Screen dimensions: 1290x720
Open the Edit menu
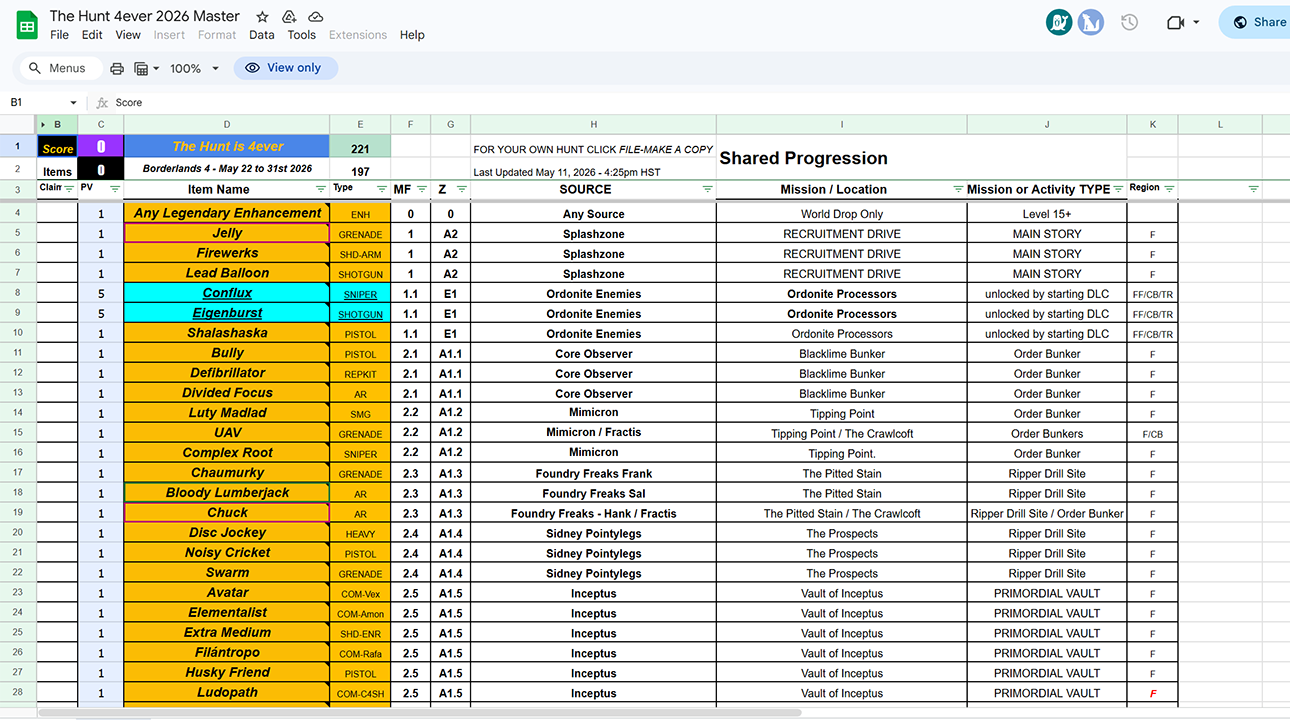click(92, 35)
